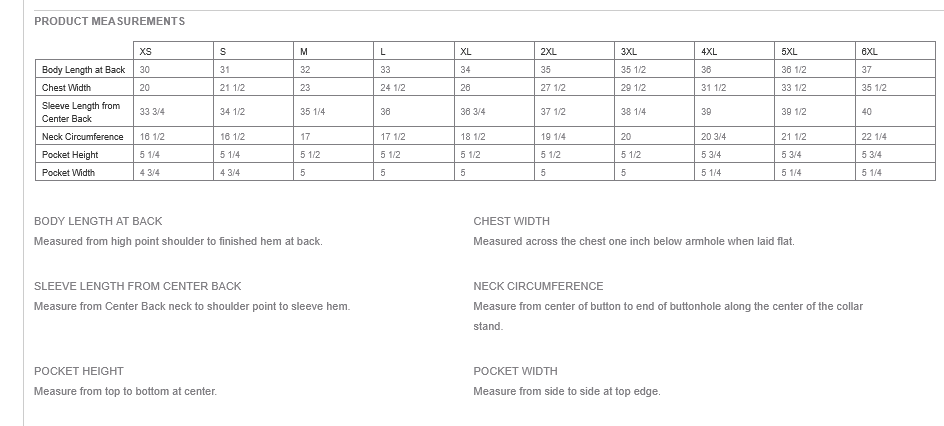Click the Body Length at Back row label
The image size is (944, 426).
pos(84,70)
